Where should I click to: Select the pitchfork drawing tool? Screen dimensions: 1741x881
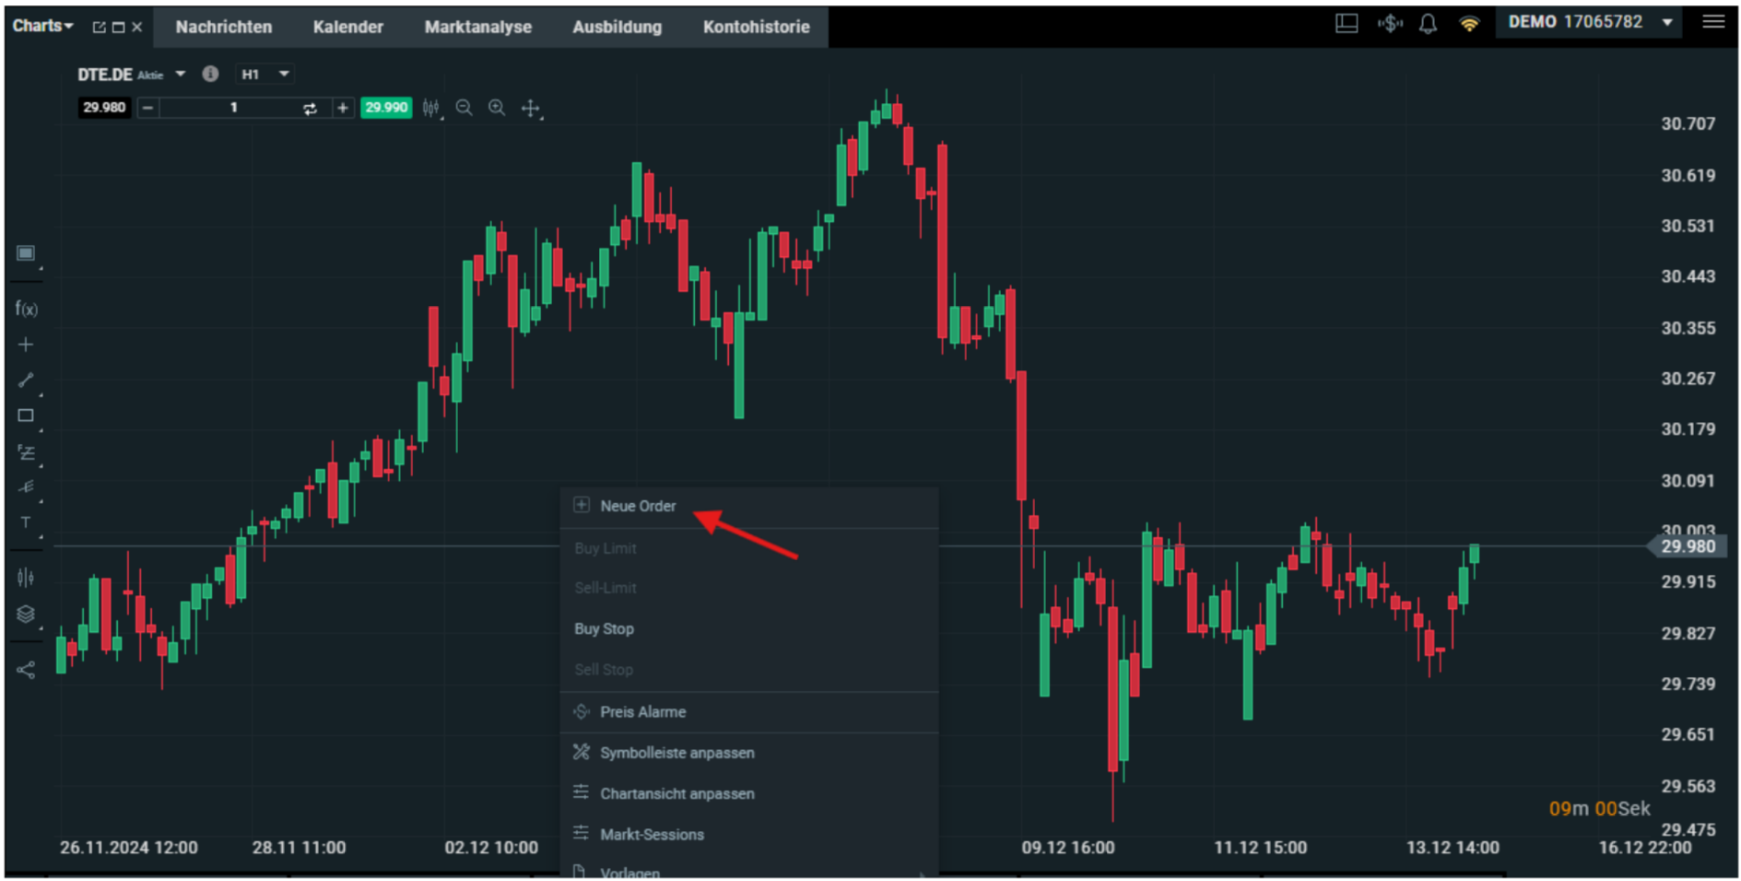26,487
